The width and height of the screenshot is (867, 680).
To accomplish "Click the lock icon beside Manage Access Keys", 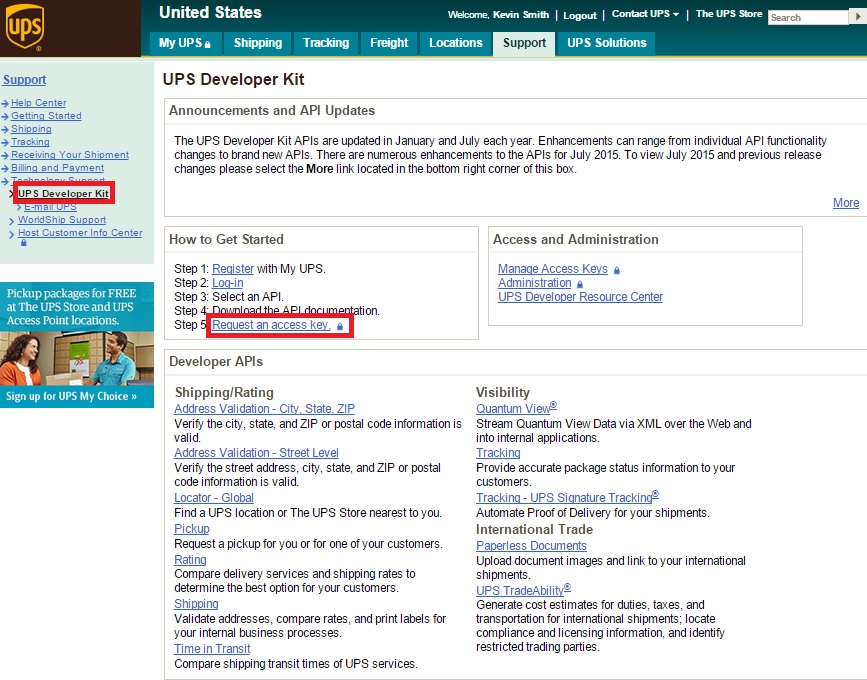I will tap(617, 270).
